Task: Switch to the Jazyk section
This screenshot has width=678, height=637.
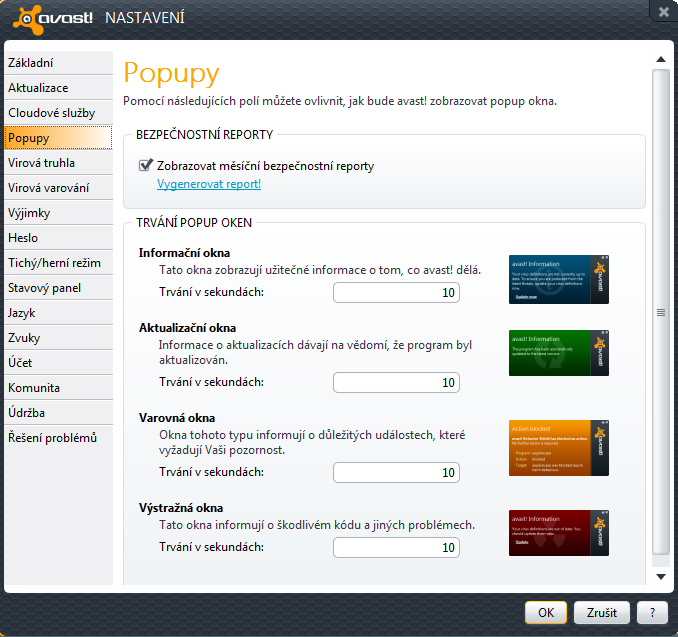Action: 58,313
